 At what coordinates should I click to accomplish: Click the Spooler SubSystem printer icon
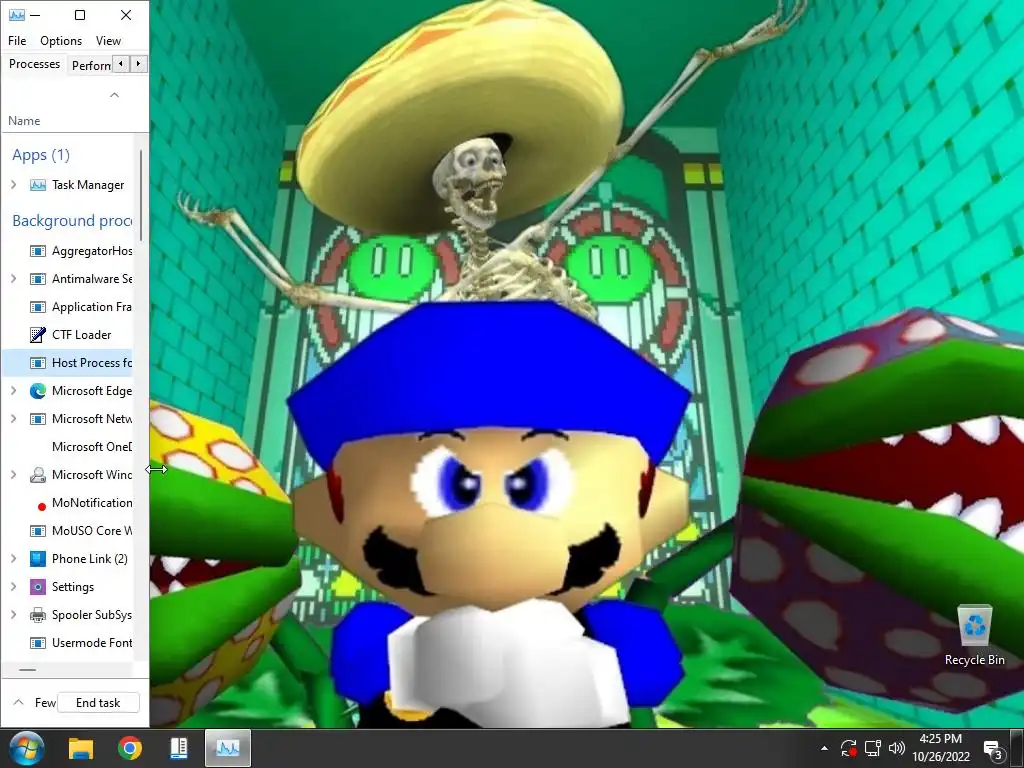pos(38,615)
